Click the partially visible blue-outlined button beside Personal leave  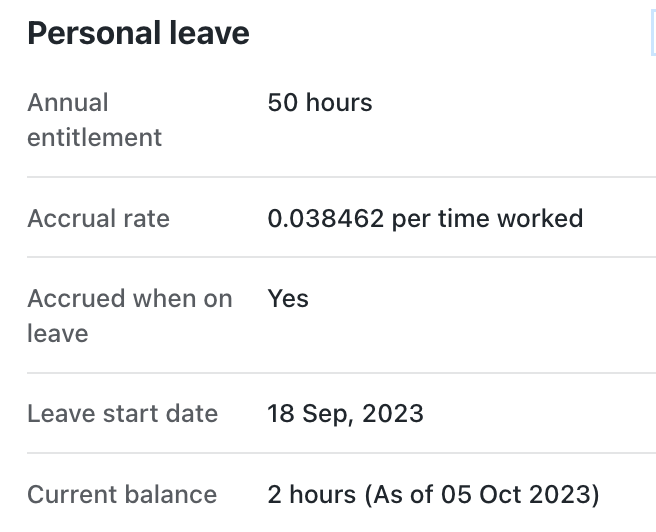(x=653, y=33)
